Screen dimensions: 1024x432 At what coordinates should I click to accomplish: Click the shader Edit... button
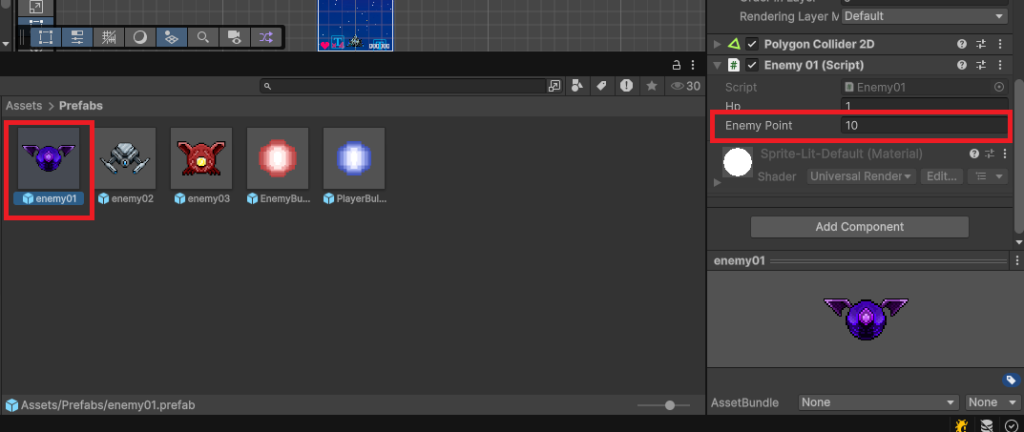942,176
